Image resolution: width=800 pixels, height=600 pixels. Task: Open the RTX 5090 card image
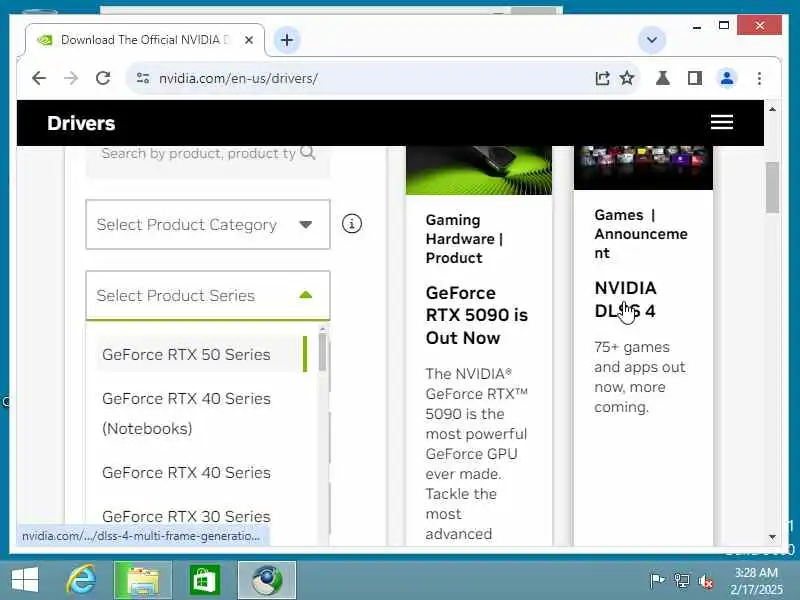(479, 170)
